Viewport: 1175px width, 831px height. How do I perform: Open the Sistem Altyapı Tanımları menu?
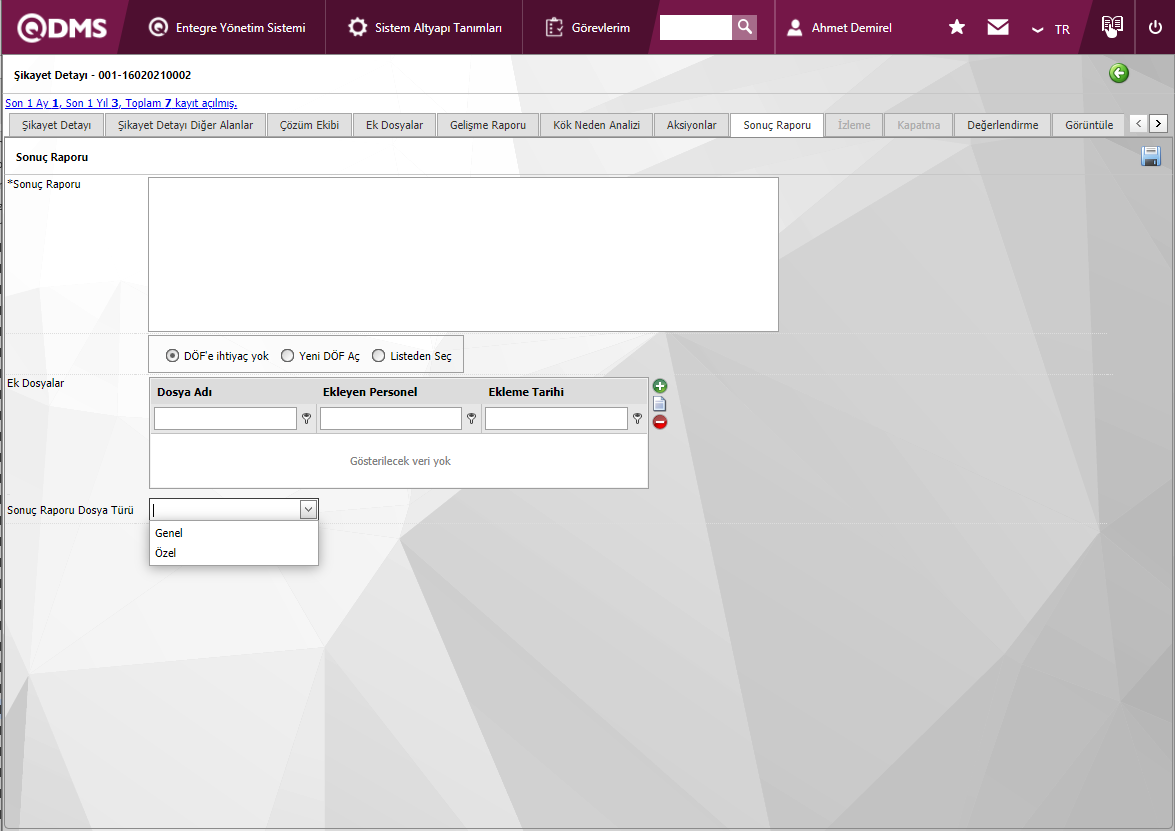[425, 28]
